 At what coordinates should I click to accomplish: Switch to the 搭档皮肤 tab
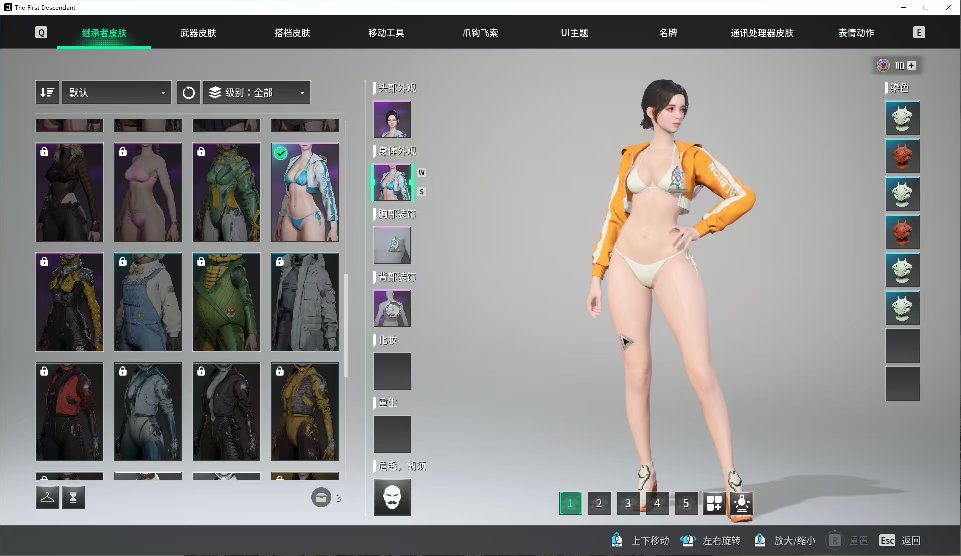click(292, 32)
